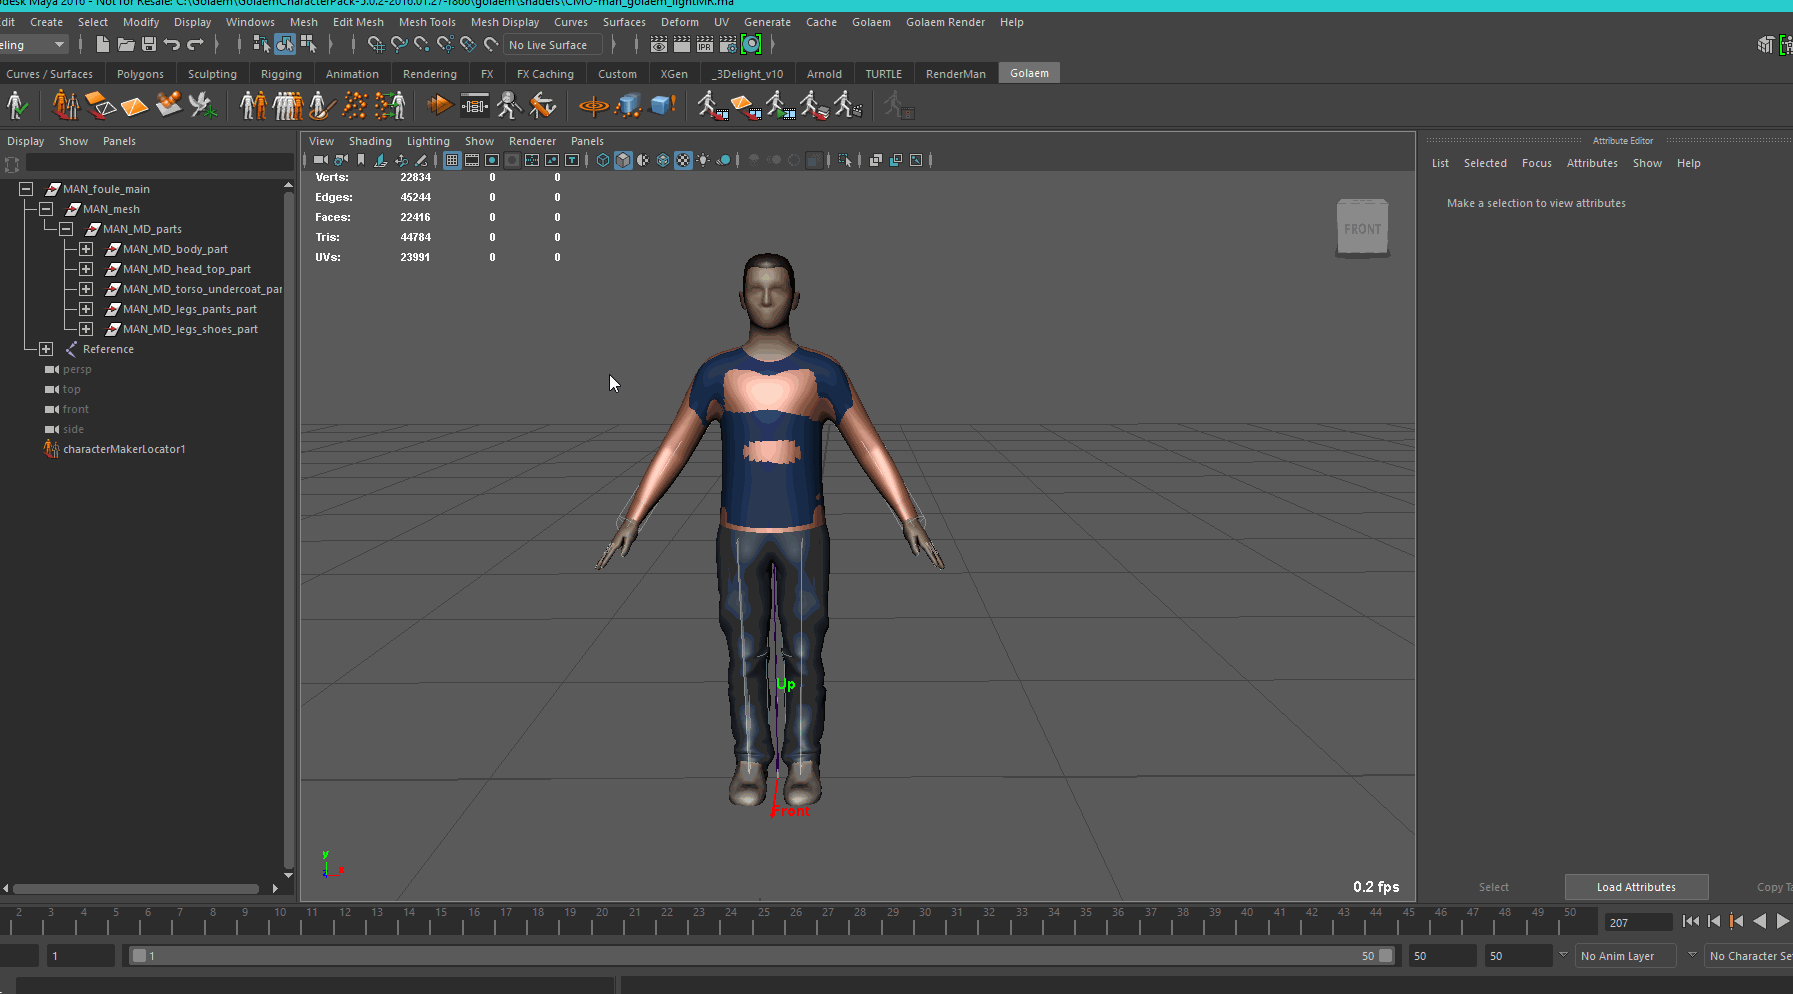Click the Load Attributes button

(1636, 887)
